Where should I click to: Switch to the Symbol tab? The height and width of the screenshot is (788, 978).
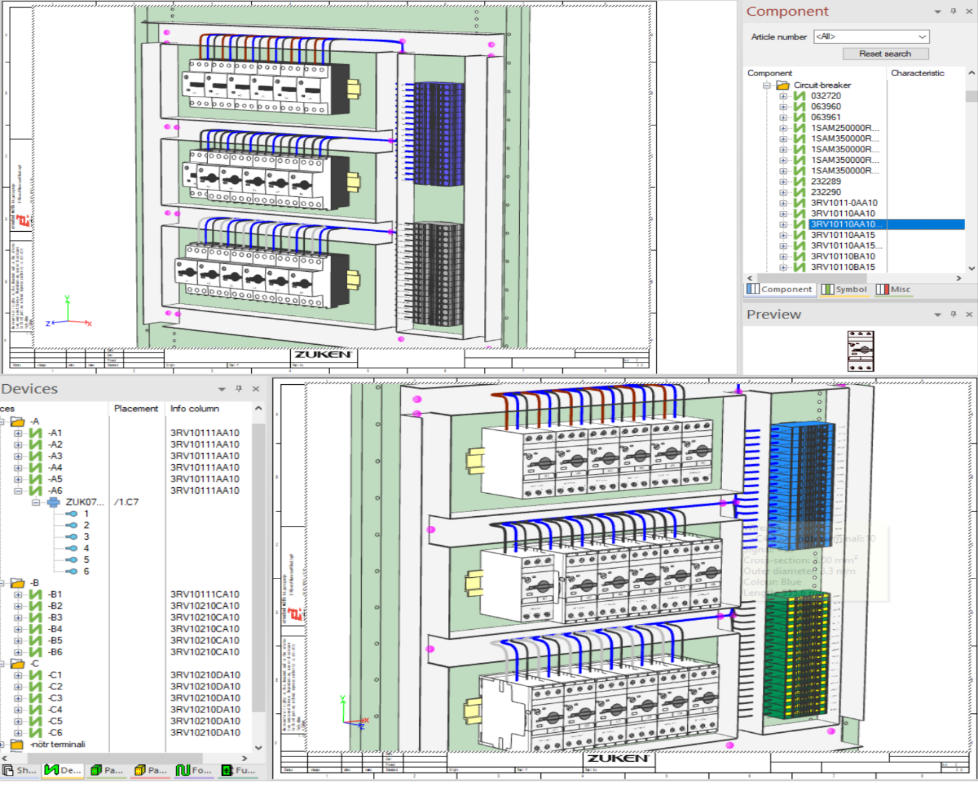point(845,289)
